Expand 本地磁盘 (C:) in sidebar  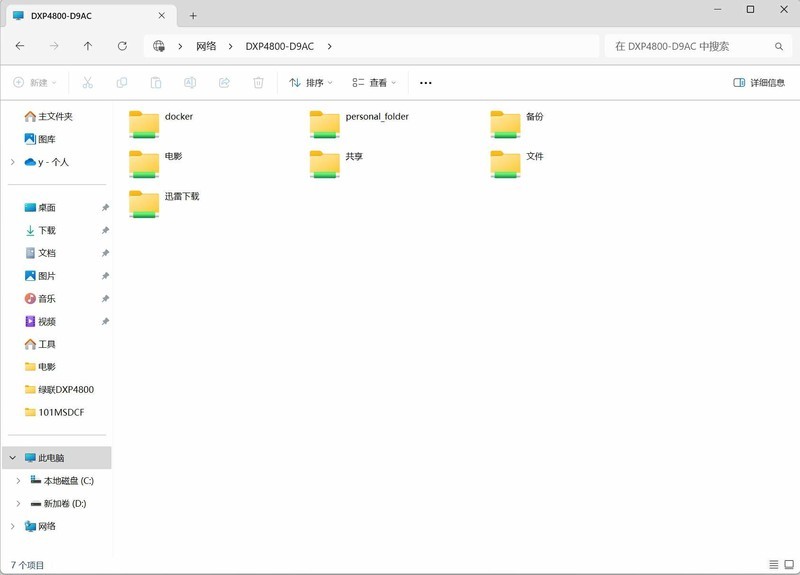pyautogui.click(x=18, y=481)
